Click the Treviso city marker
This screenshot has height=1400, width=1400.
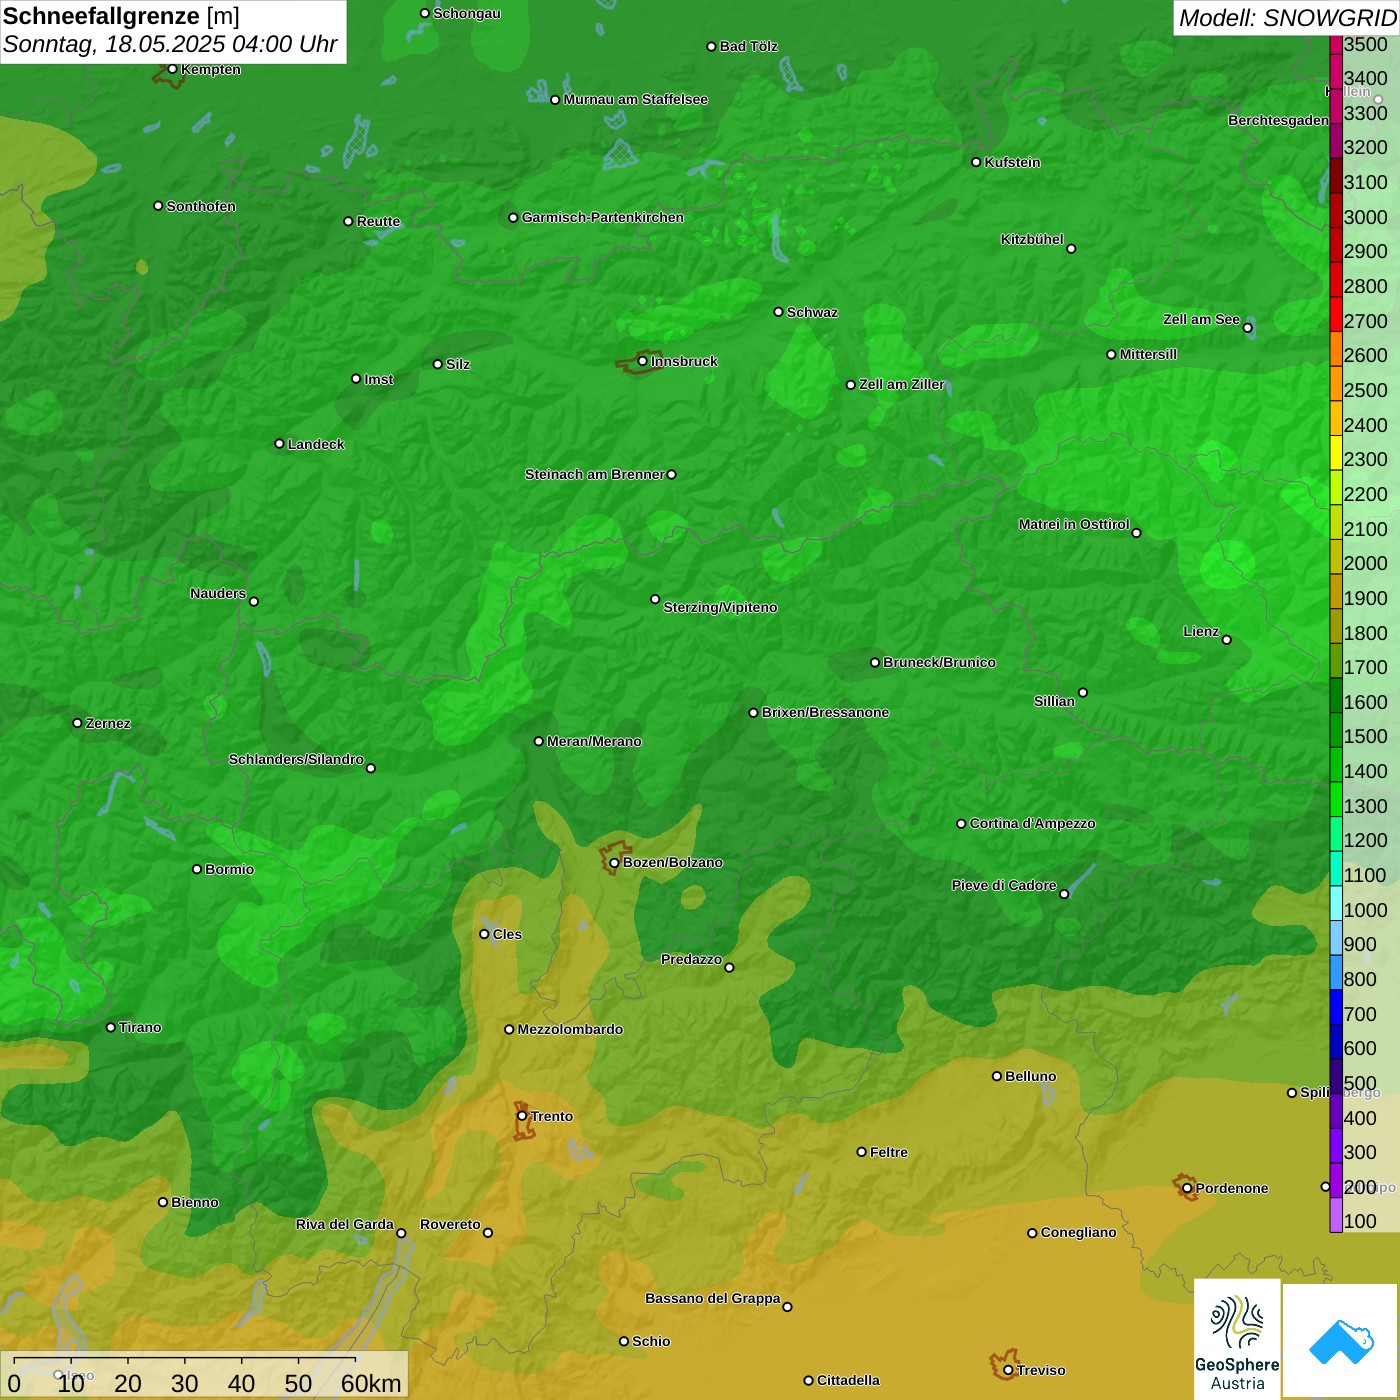point(1008,1370)
